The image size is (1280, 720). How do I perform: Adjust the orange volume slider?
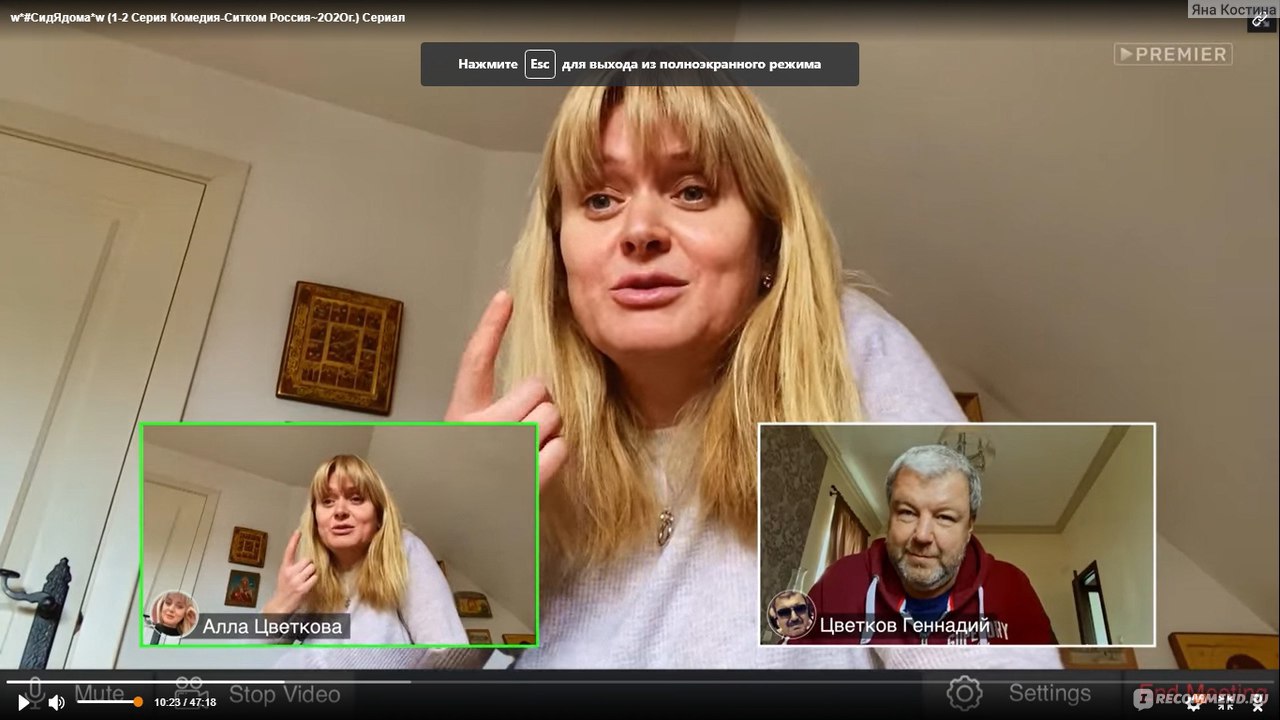pyautogui.click(x=109, y=702)
